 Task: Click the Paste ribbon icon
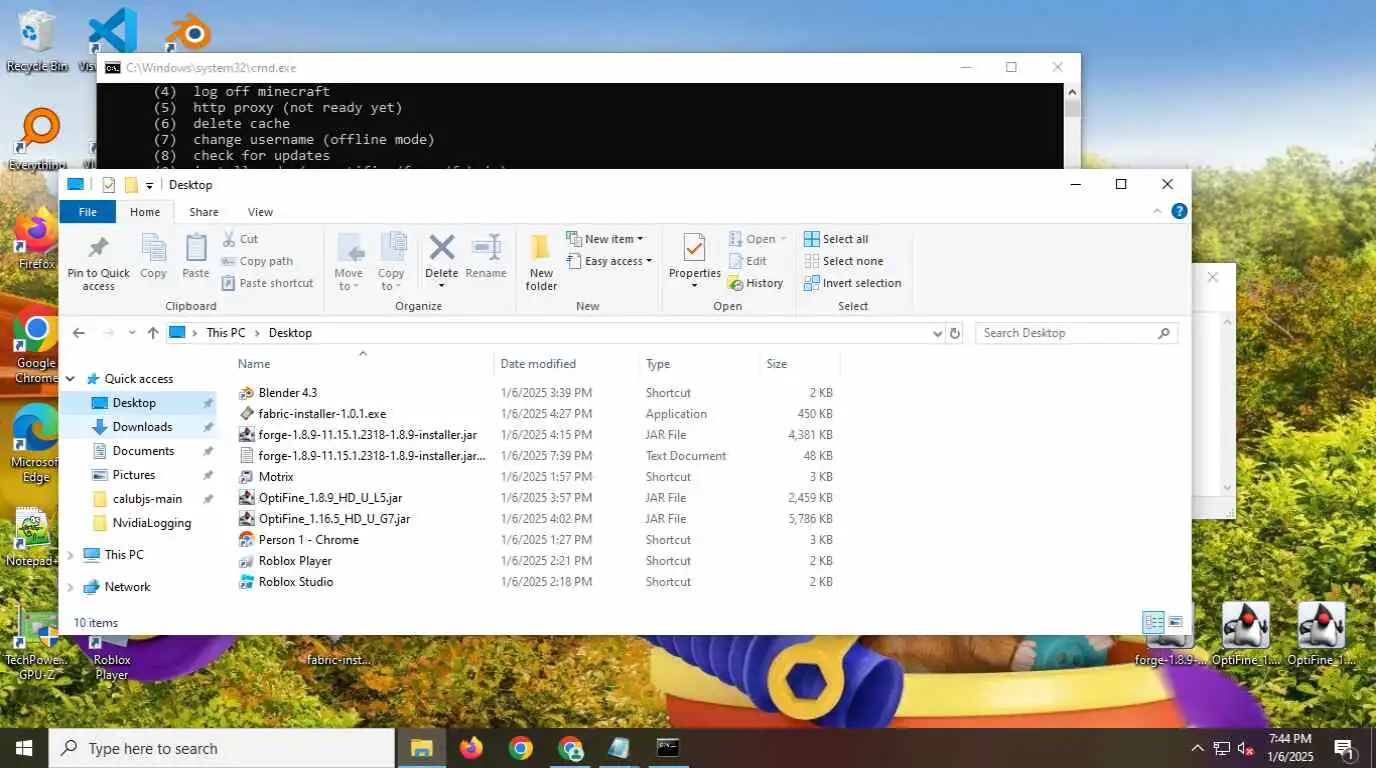[x=196, y=247]
